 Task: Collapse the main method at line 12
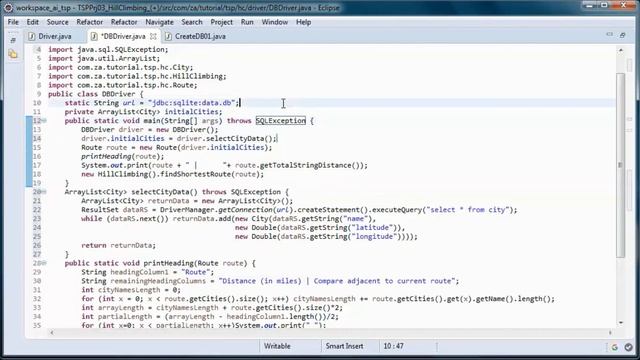tap(44, 120)
